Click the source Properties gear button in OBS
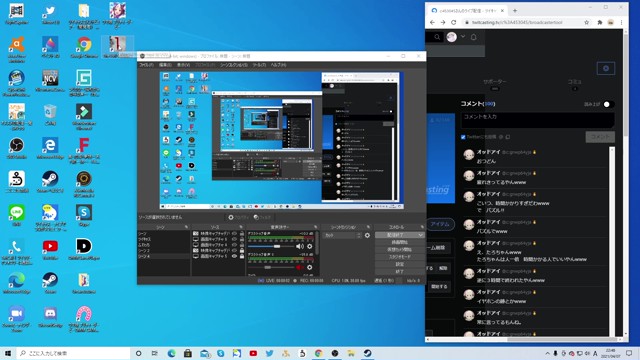The image size is (640, 360). pos(238,218)
